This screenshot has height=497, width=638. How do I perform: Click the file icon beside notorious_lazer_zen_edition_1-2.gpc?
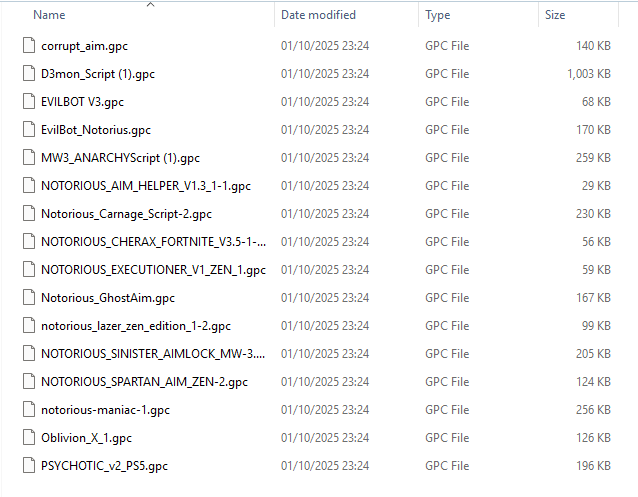(29, 325)
